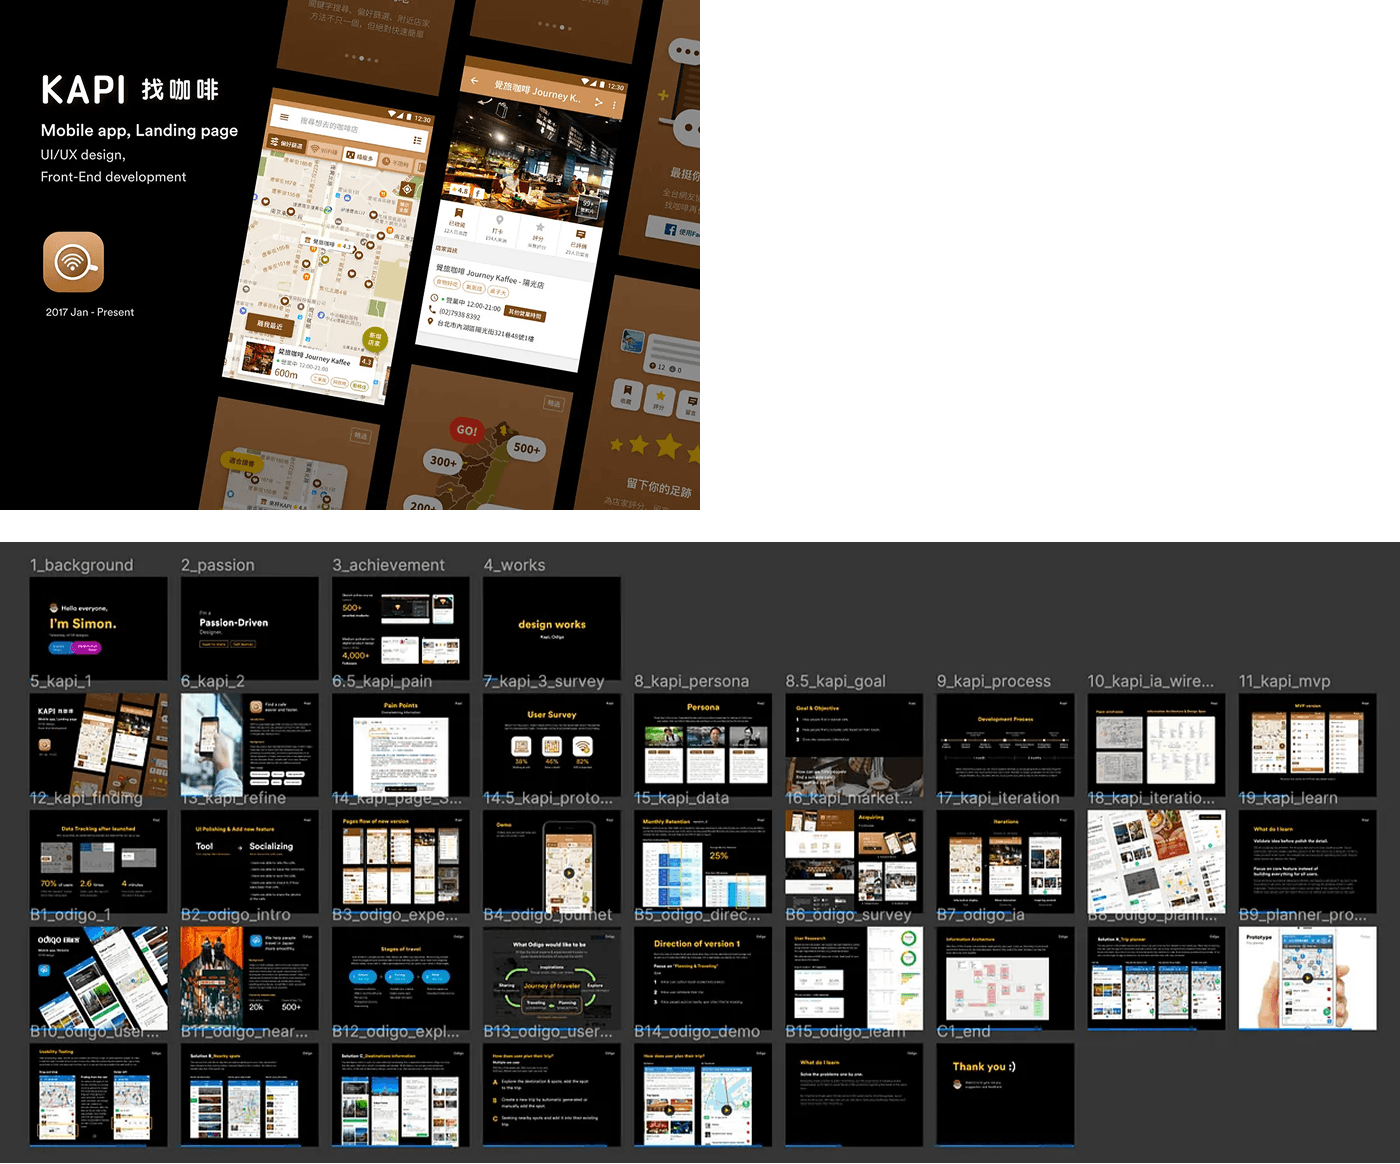Open the Passion-Driven slide thumbnail
This screenshot has height=1164, width=1400.
pyautogui.click(x=250, y=628)
